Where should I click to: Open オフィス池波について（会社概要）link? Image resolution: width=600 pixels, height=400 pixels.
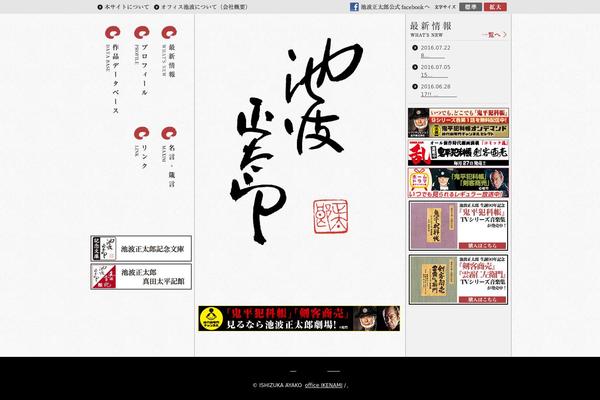204,7
